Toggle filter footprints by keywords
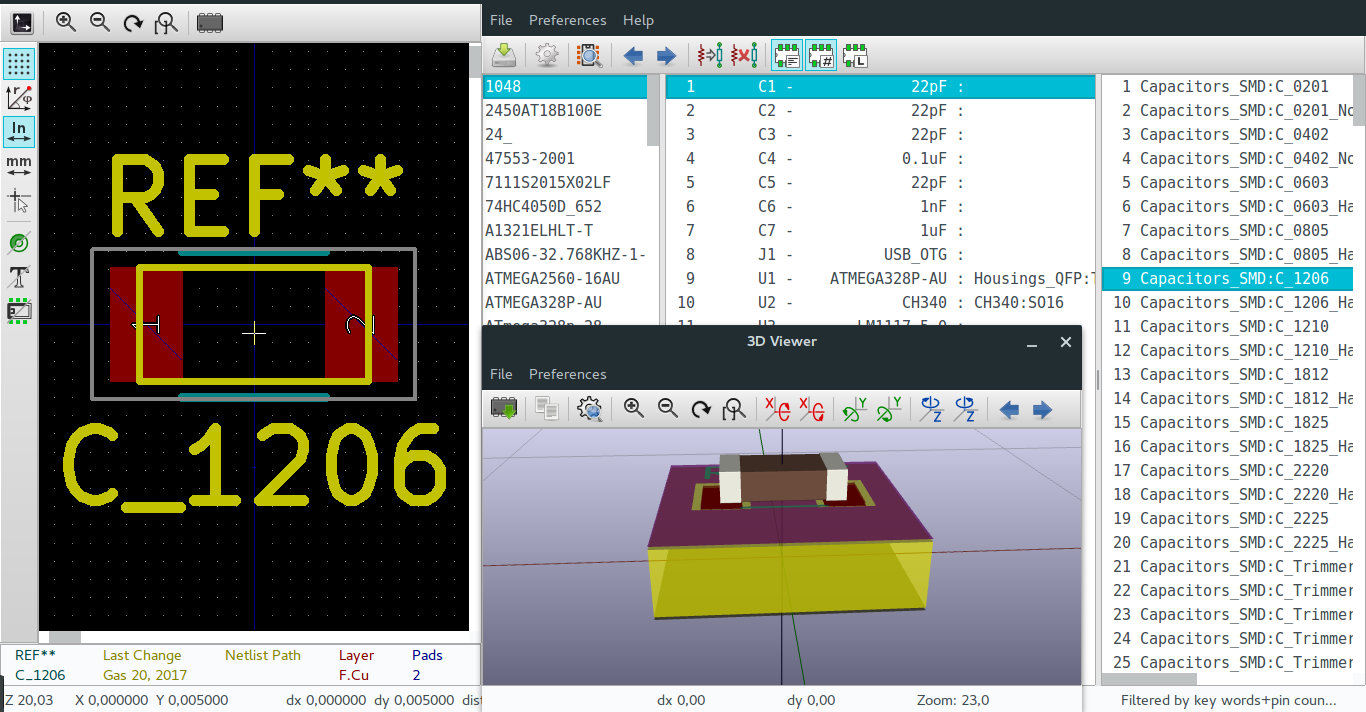The image size is (1366, 712). 787,55
